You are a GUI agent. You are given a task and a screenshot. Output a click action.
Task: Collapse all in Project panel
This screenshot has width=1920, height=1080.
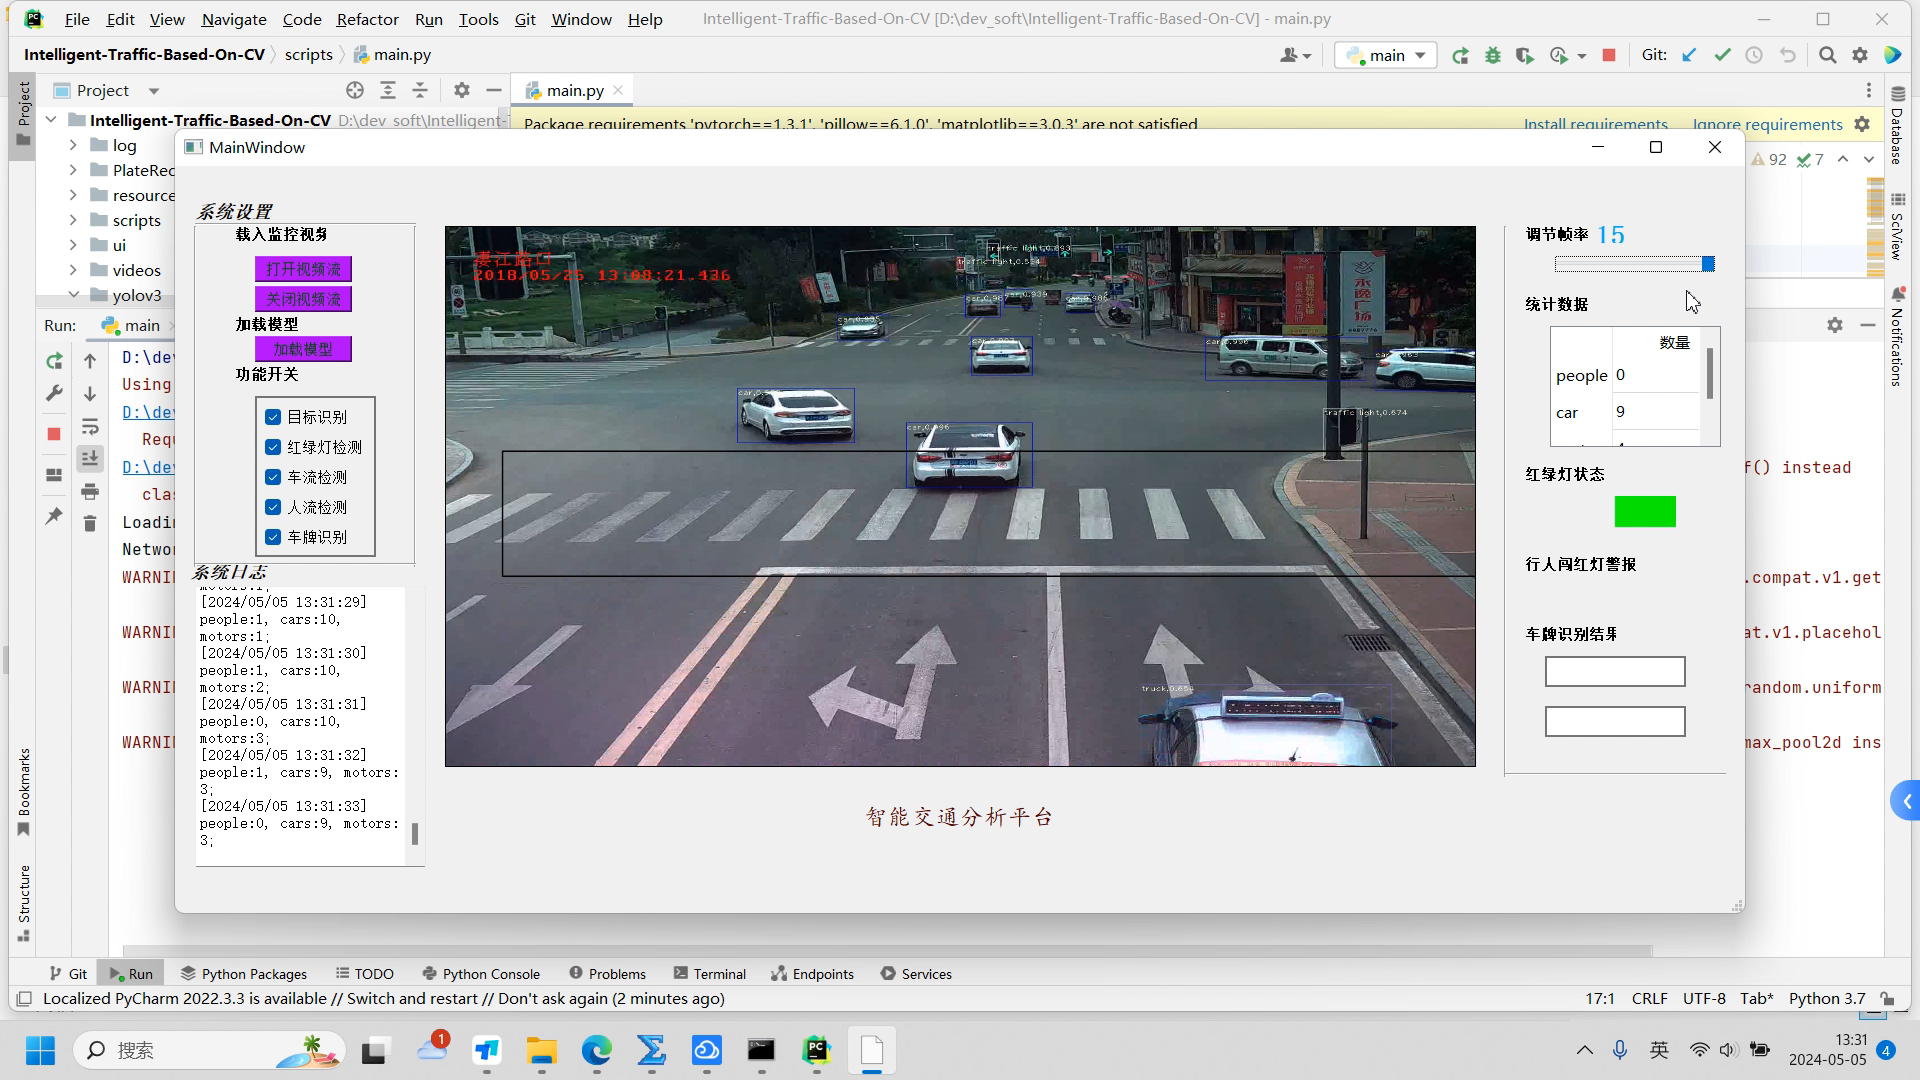click(x=420, y=90)
